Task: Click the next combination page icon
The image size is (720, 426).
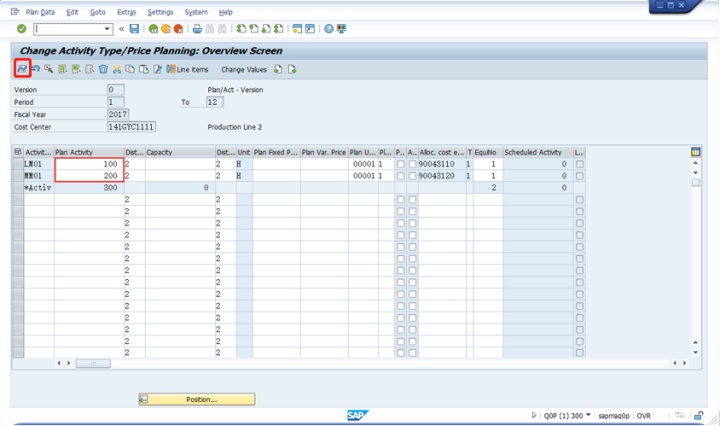Action: [292, 69]
